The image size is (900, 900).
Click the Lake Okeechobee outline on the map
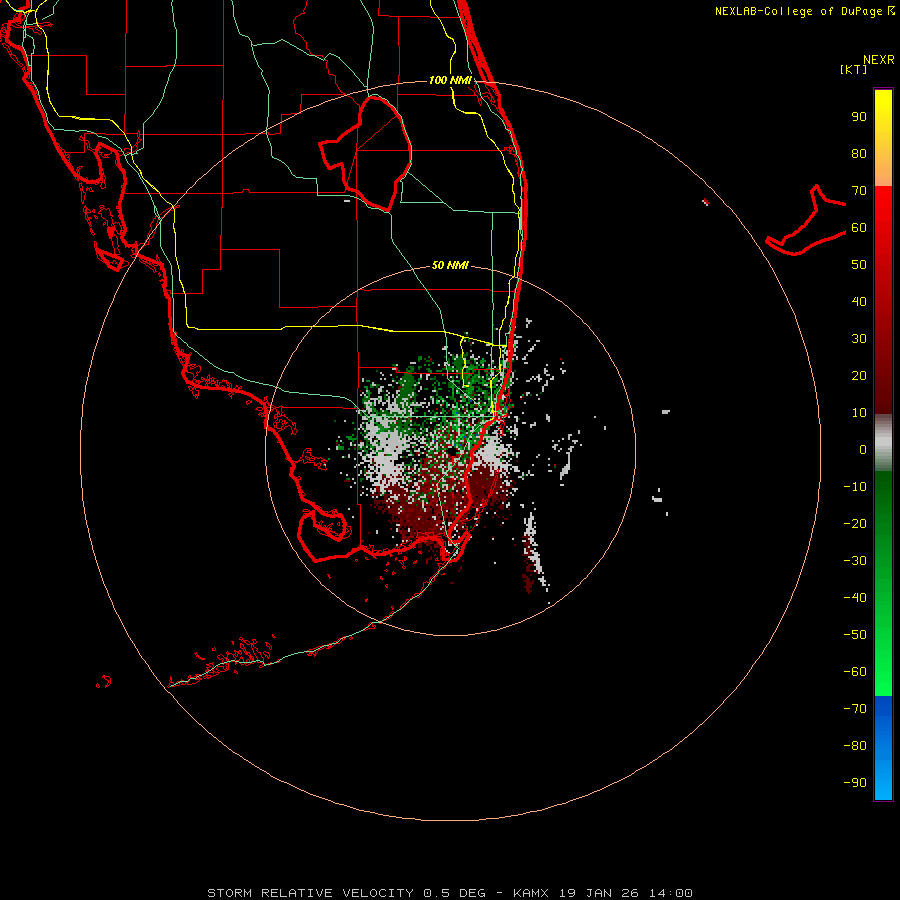point(365,152)
